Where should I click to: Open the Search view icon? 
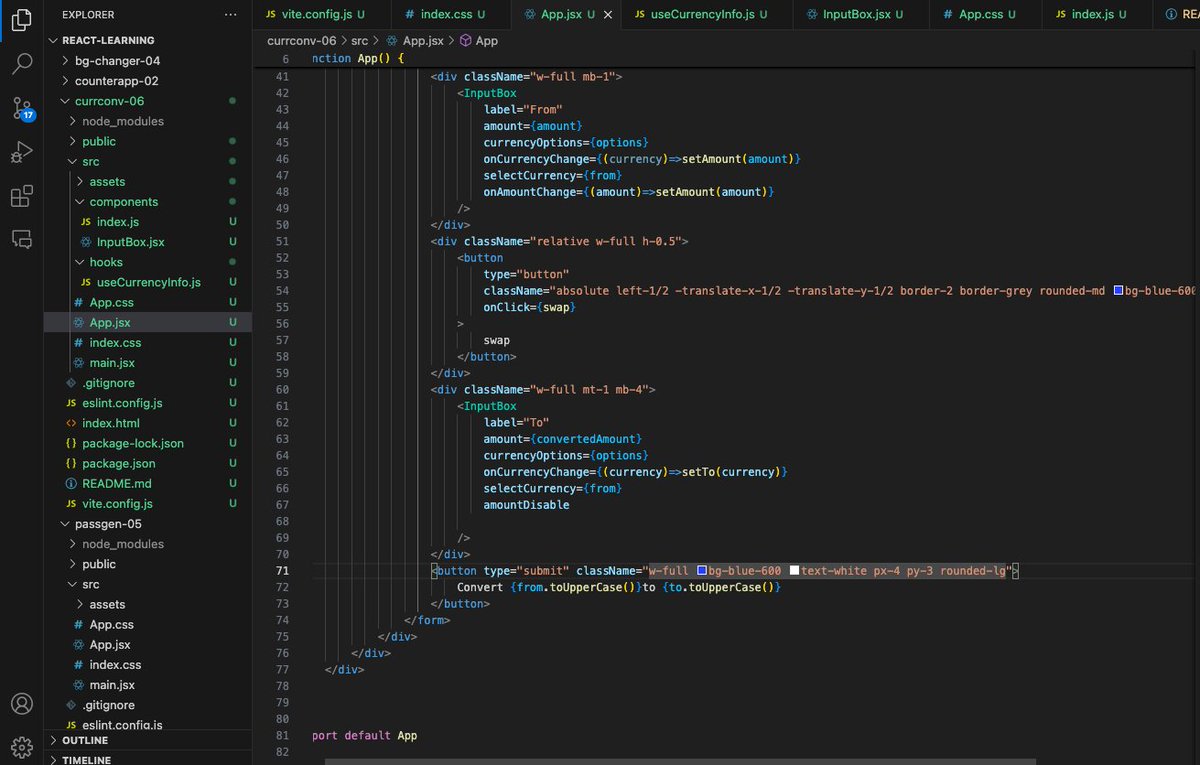[x=21, y=65]
